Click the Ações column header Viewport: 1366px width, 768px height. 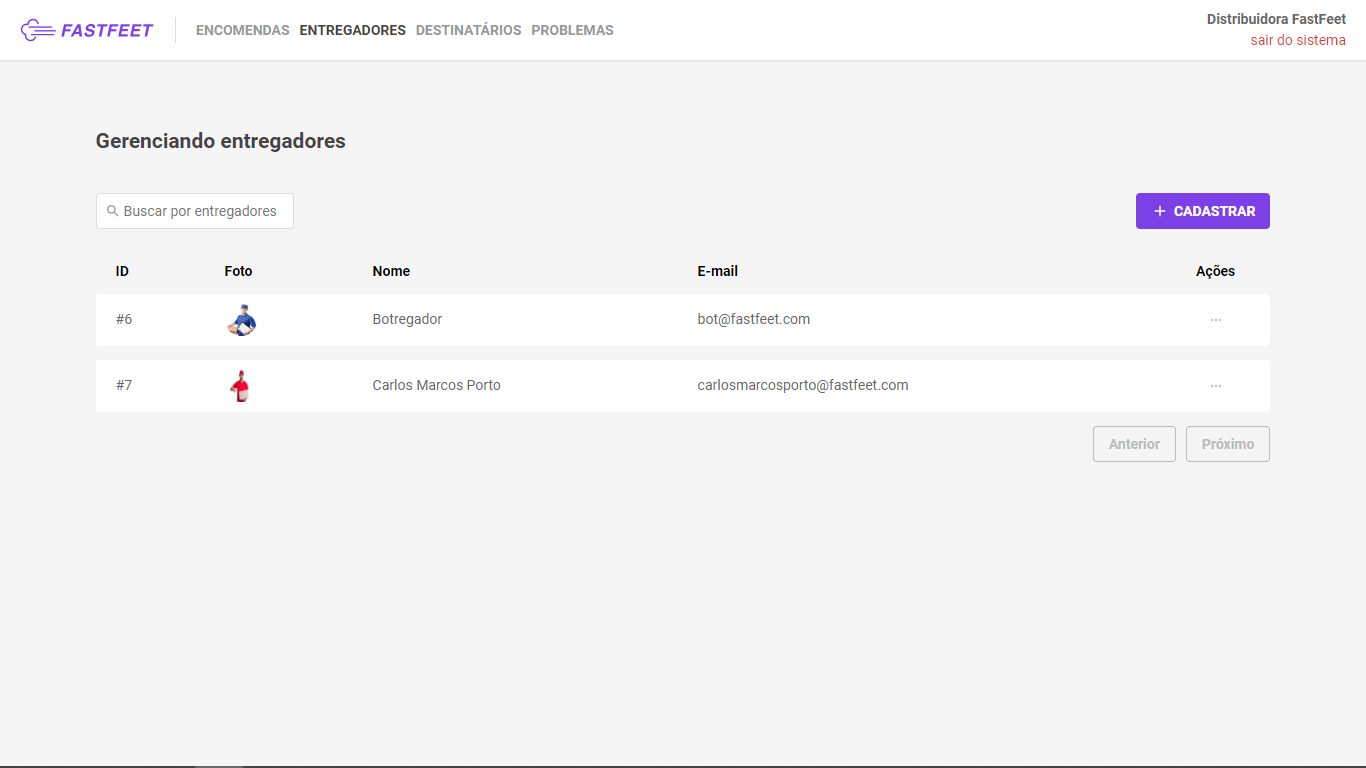pos(1215,271)
